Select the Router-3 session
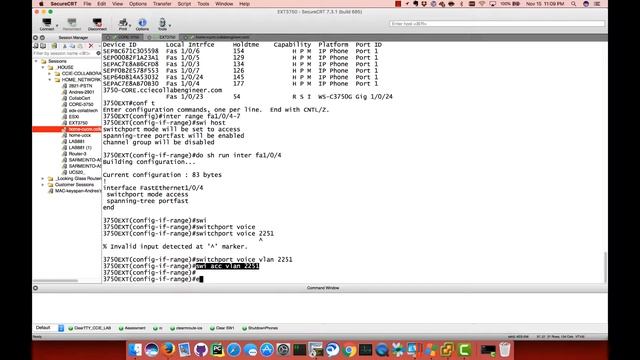The image size is (640, 360). (x=77, y=153)
